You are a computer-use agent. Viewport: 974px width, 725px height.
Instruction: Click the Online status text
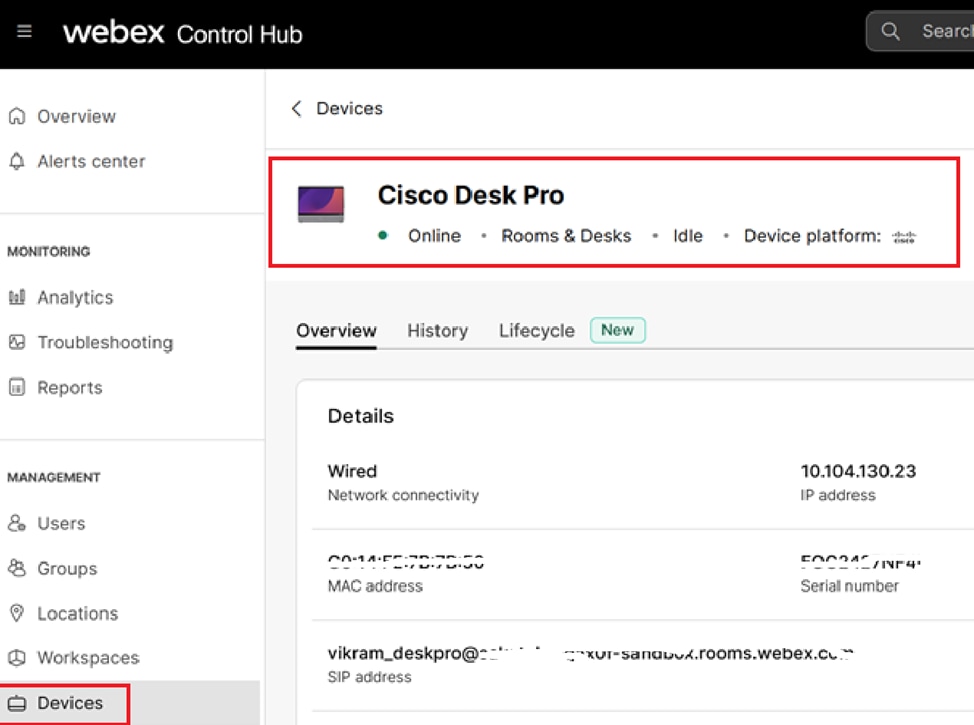coord(434,236)
